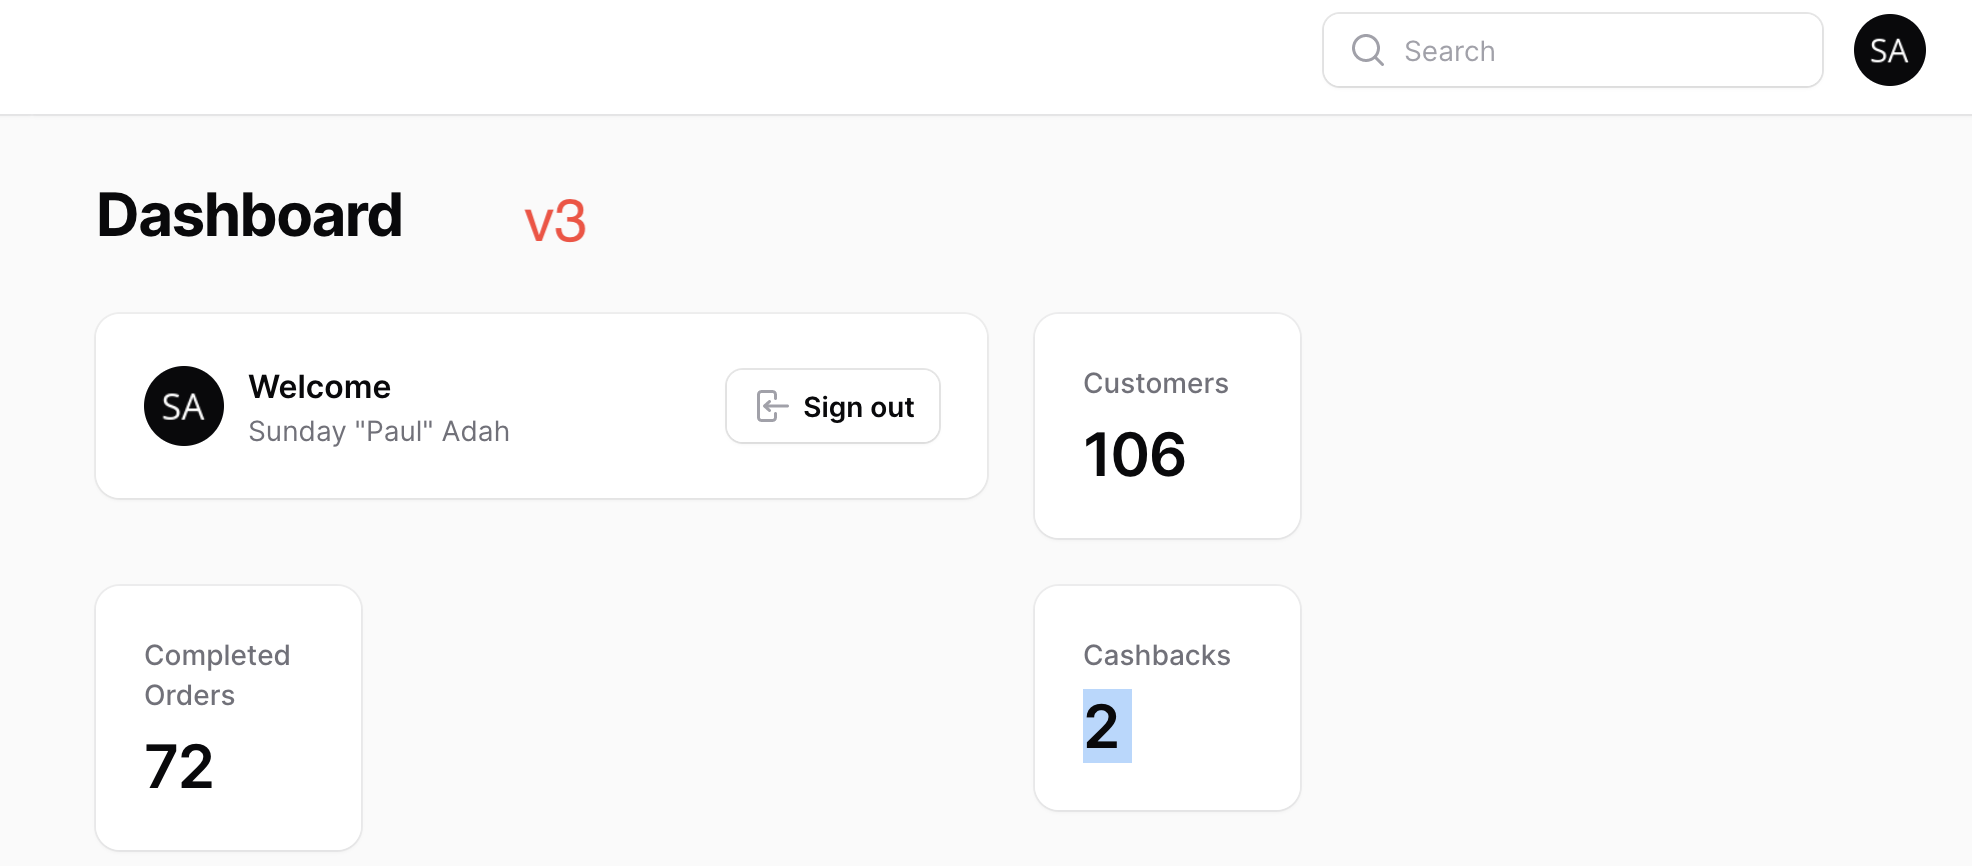Open the Completed Orders card

coord(228,718)
